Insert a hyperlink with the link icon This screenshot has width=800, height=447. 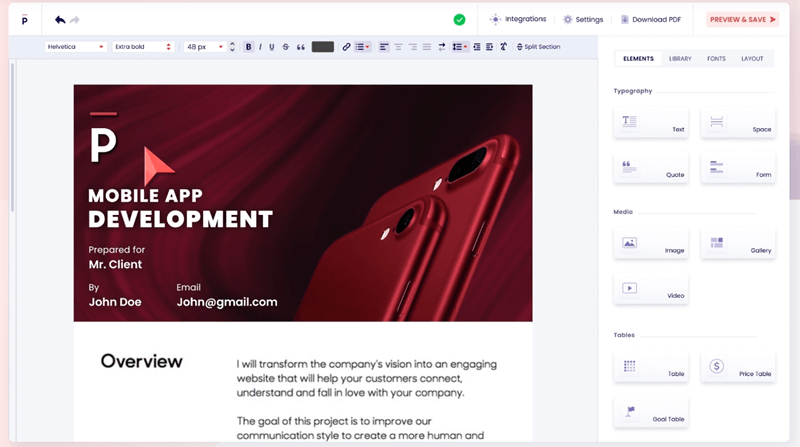point(347,47)
